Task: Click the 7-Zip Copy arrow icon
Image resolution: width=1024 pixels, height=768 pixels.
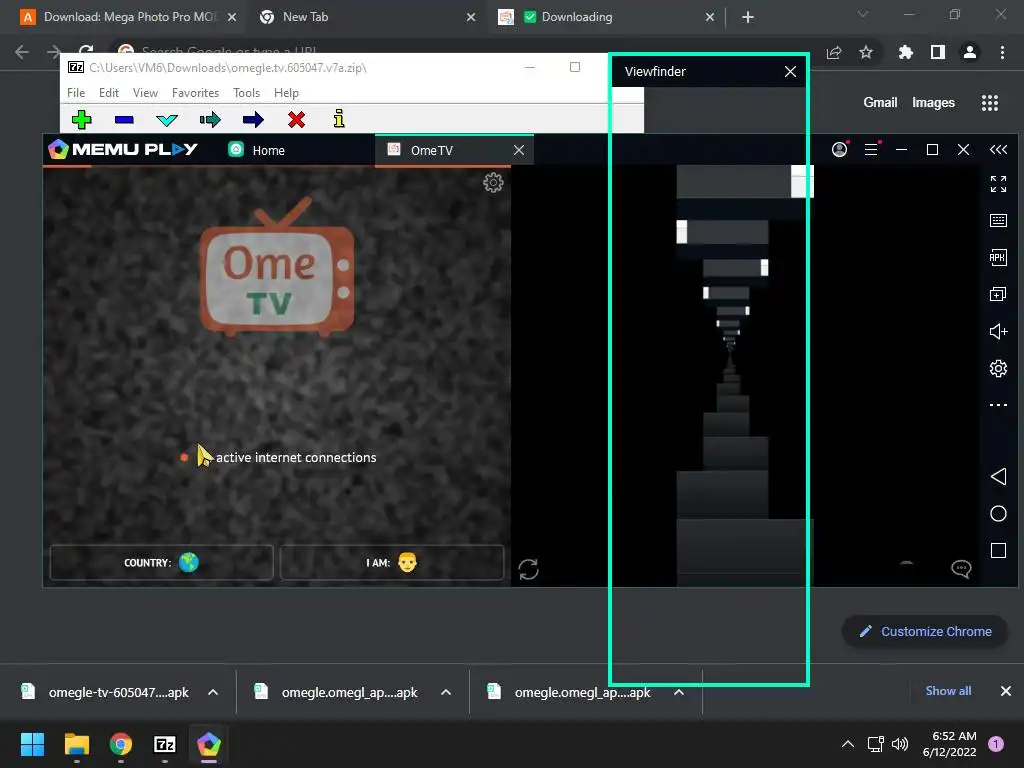Action: [x=210, y=120]
